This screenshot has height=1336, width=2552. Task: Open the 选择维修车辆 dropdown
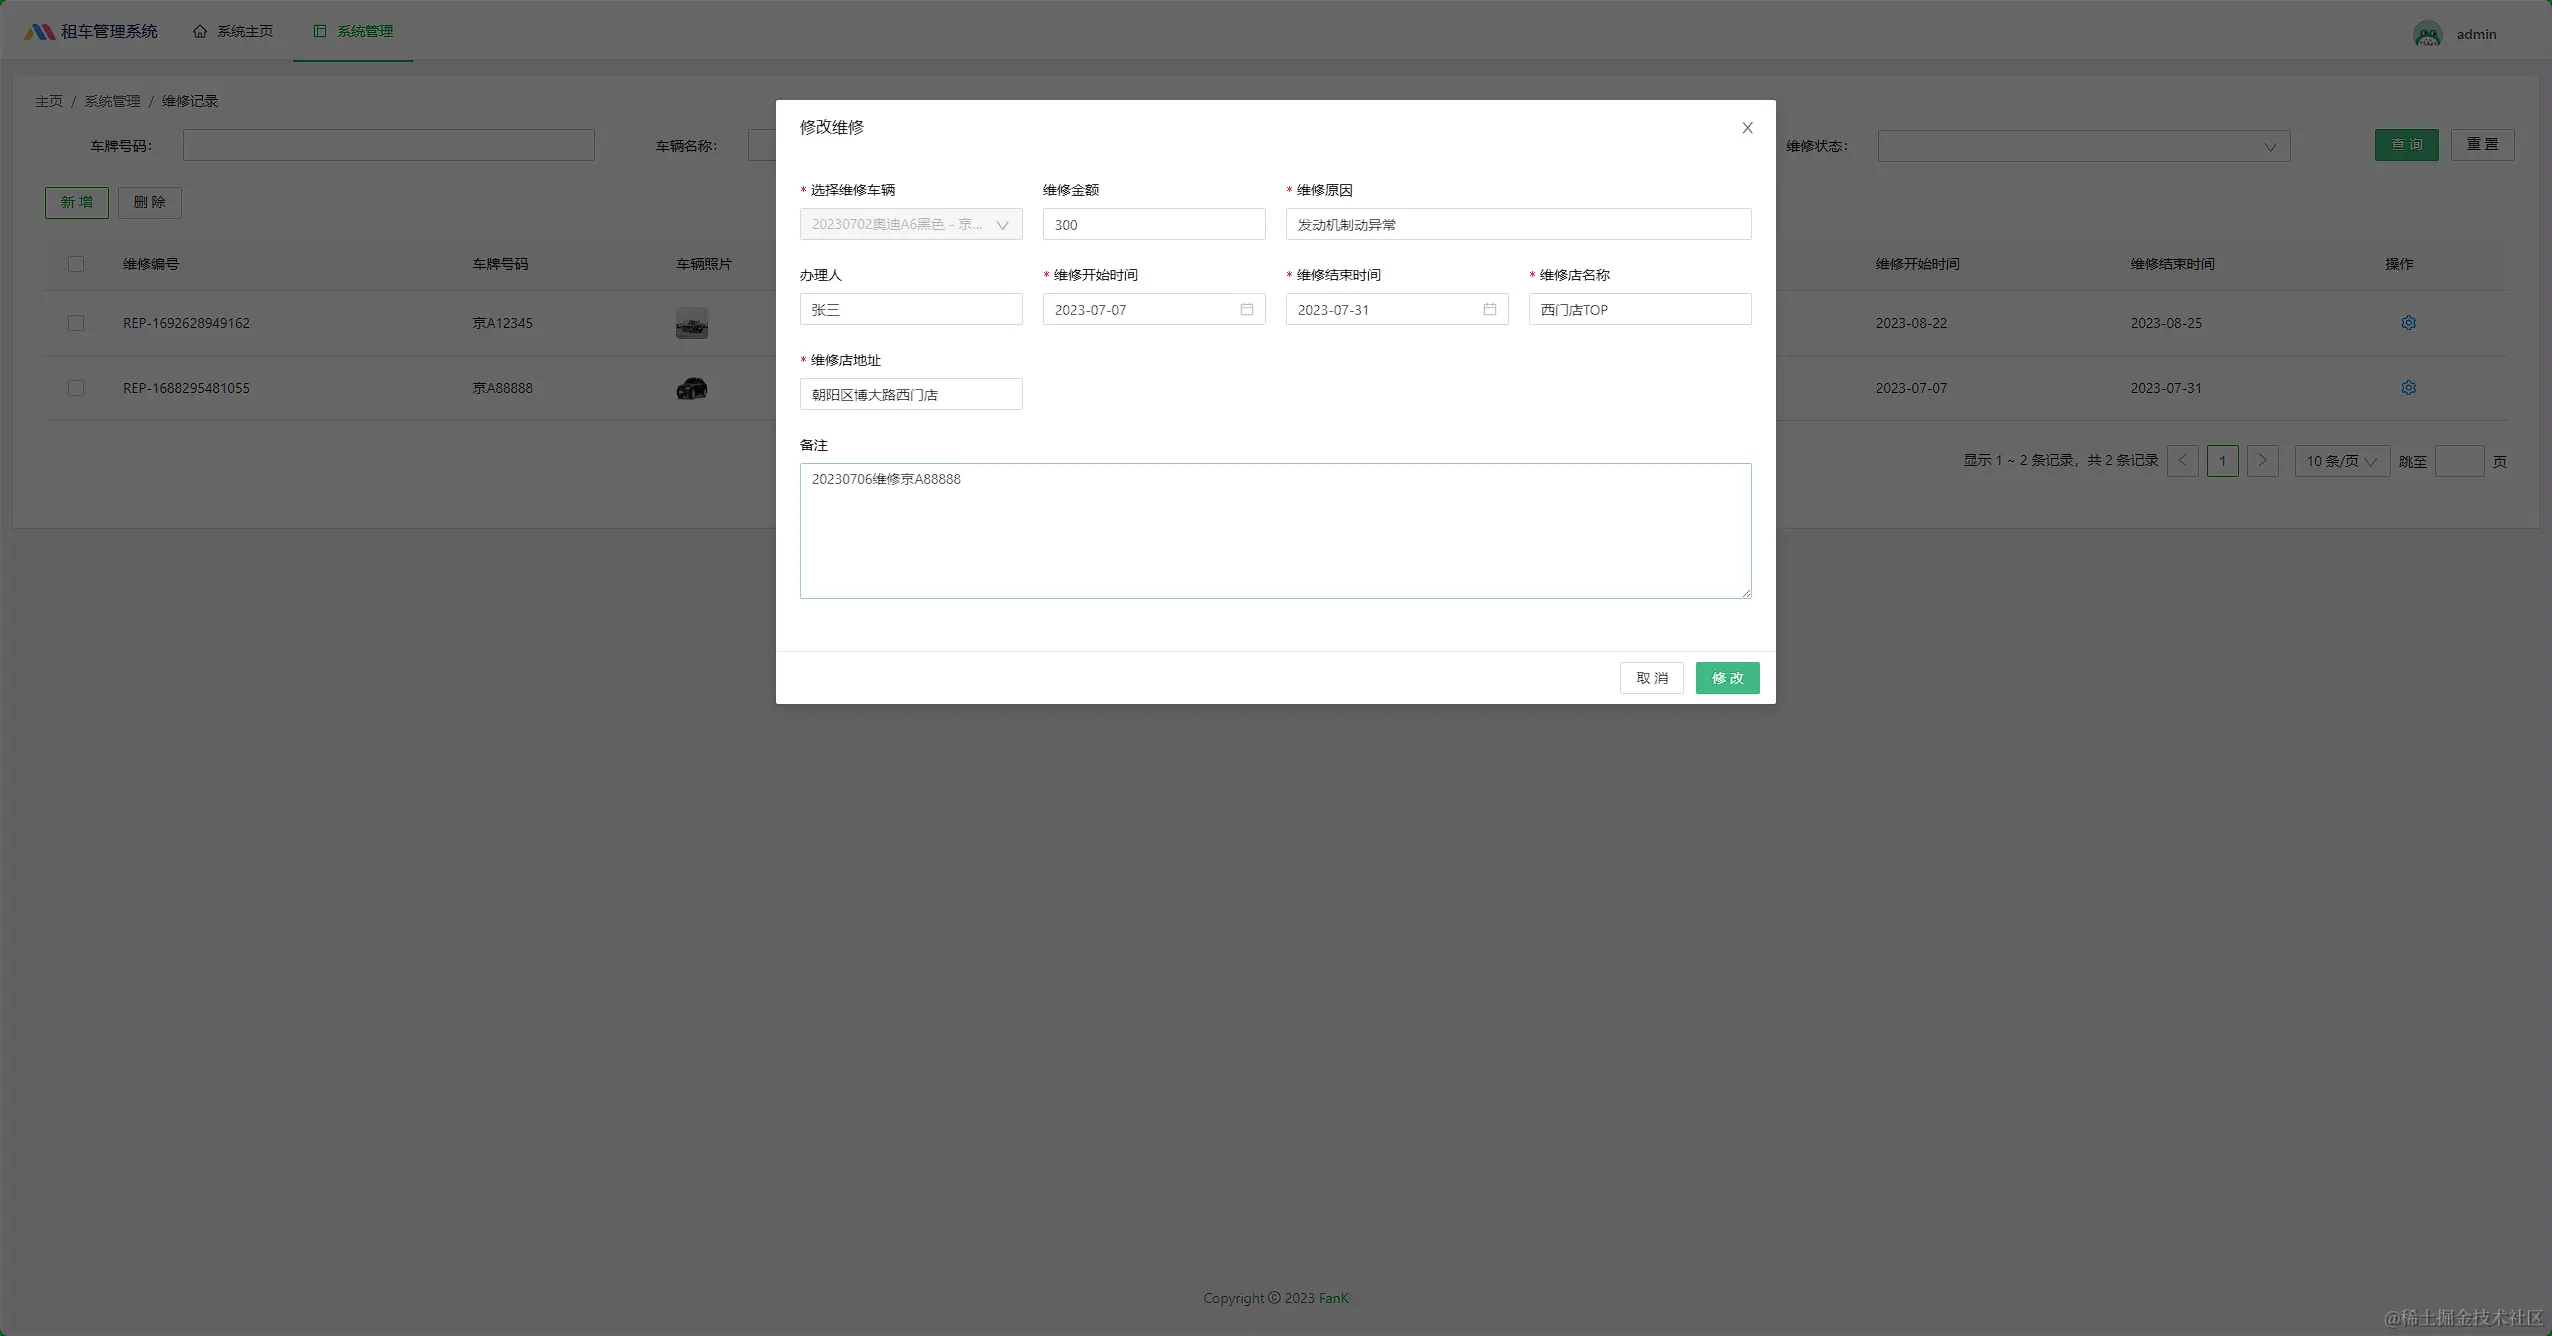(x=910, y=224)
